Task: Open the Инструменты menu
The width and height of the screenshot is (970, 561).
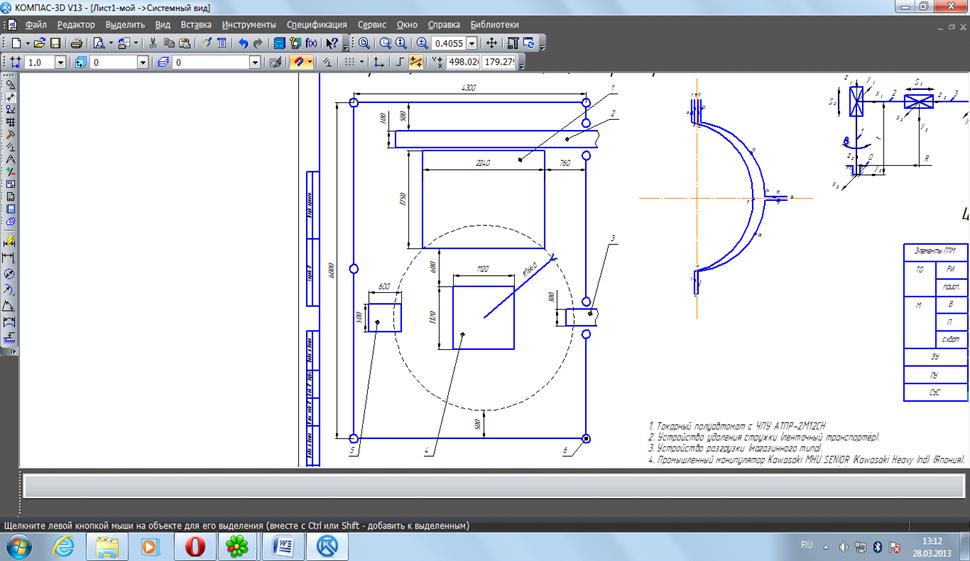Action: [x=249, y=24]
